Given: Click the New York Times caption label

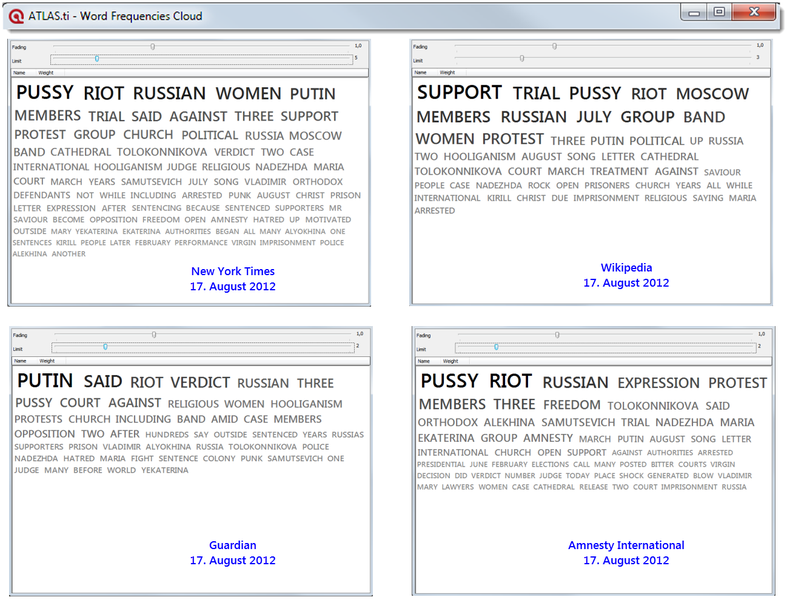Looking at the screenshot, I should click(233, 271).
